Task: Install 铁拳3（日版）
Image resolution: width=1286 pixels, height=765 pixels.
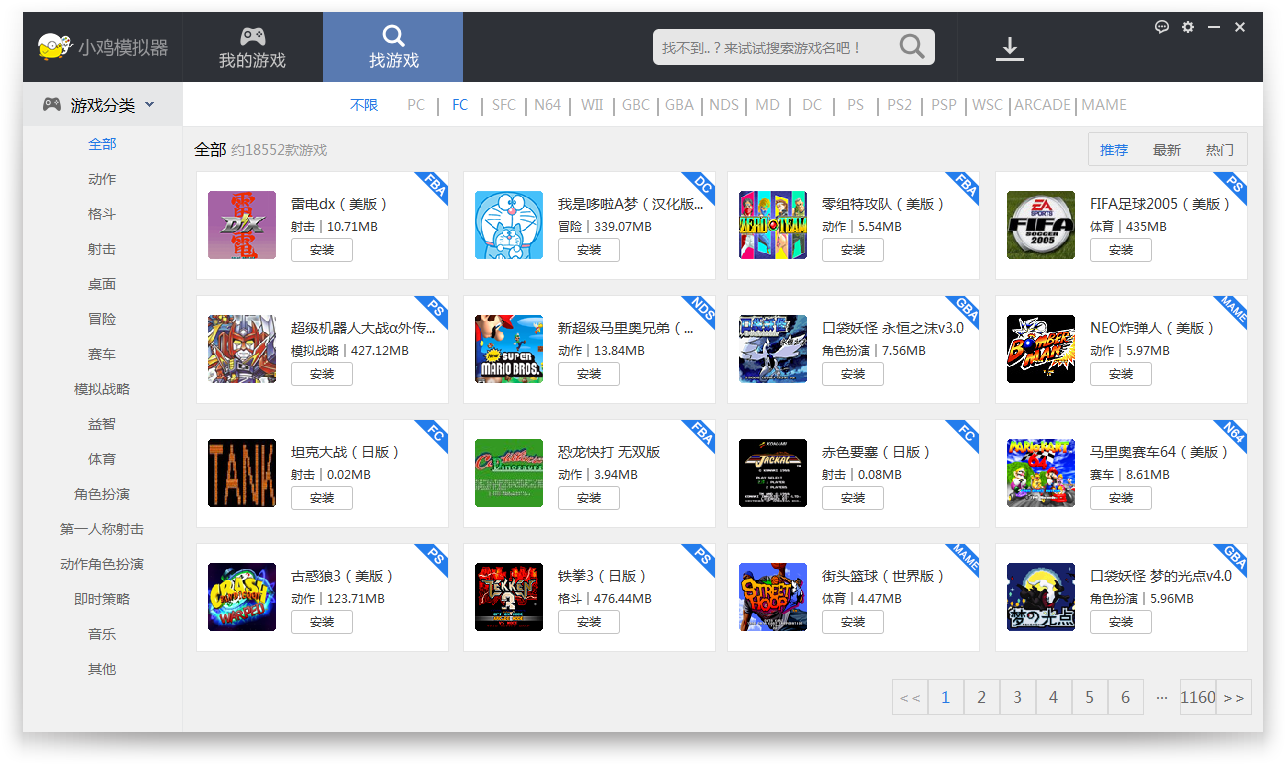Action: click(x=589, y=622)
